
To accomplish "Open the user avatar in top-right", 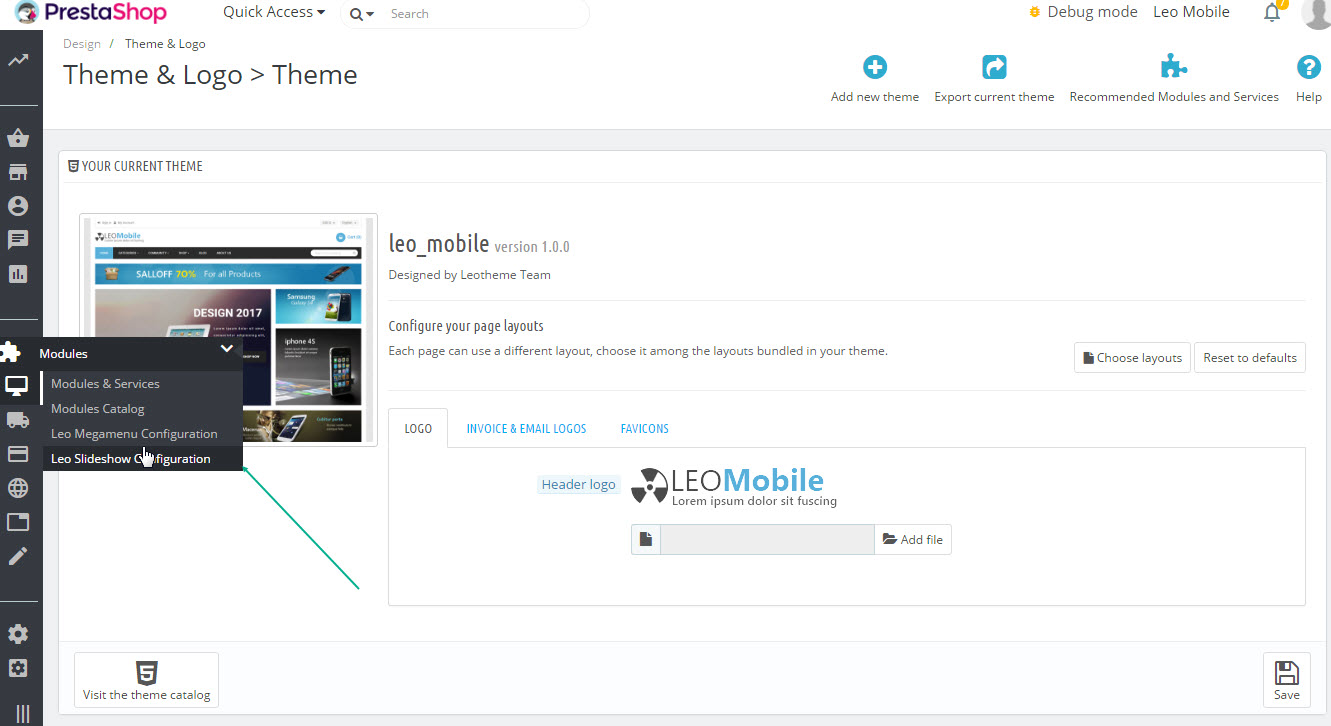I will coord(1316,13).
